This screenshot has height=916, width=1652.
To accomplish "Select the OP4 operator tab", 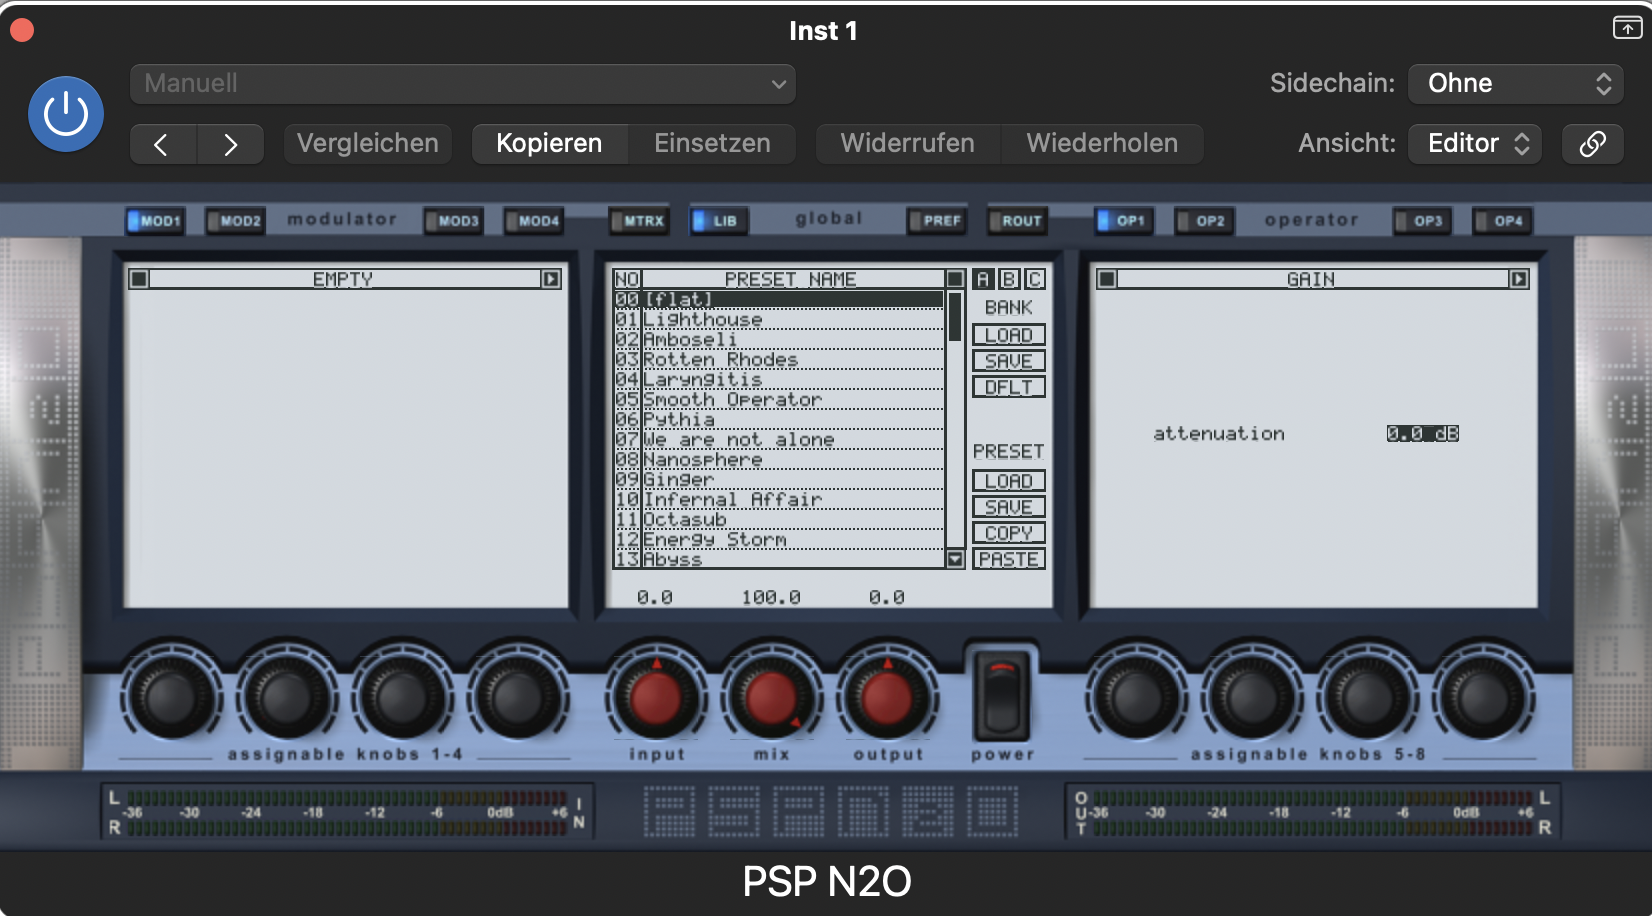I will tap(1503, 220).
